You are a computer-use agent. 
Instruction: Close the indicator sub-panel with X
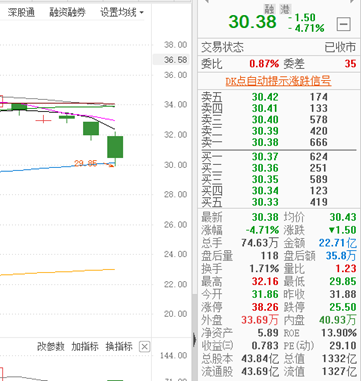144,347
